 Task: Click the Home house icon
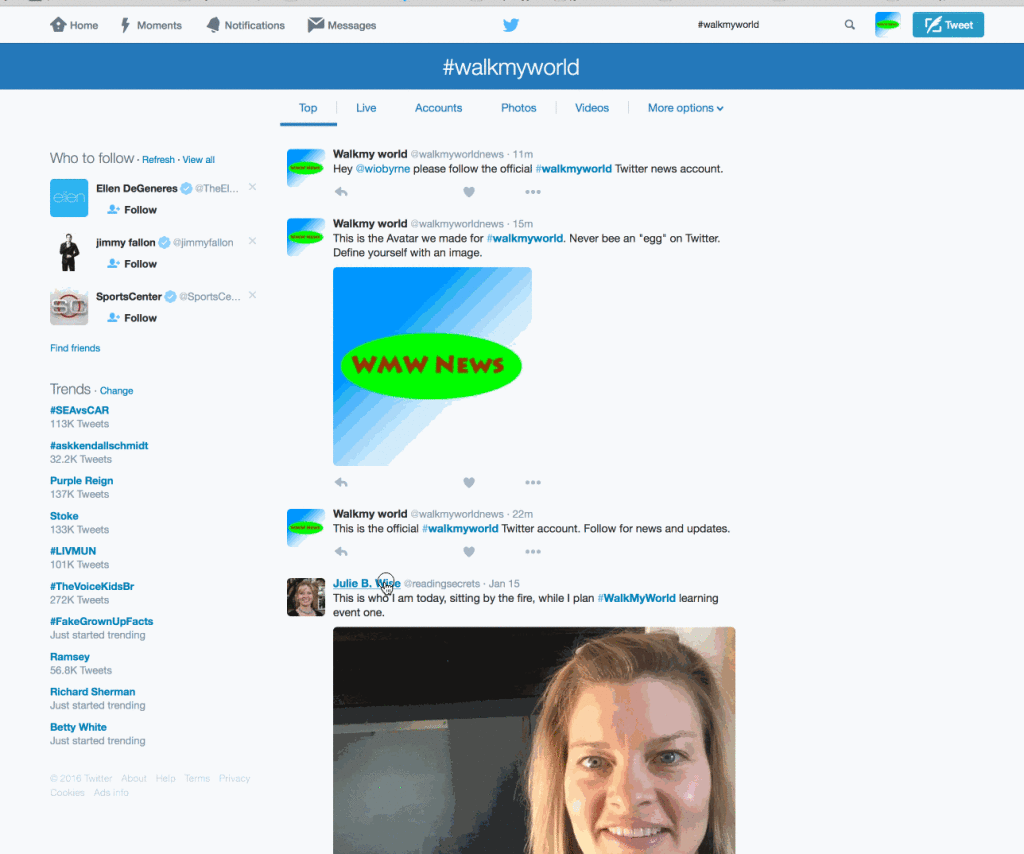[x=58, y=25]
